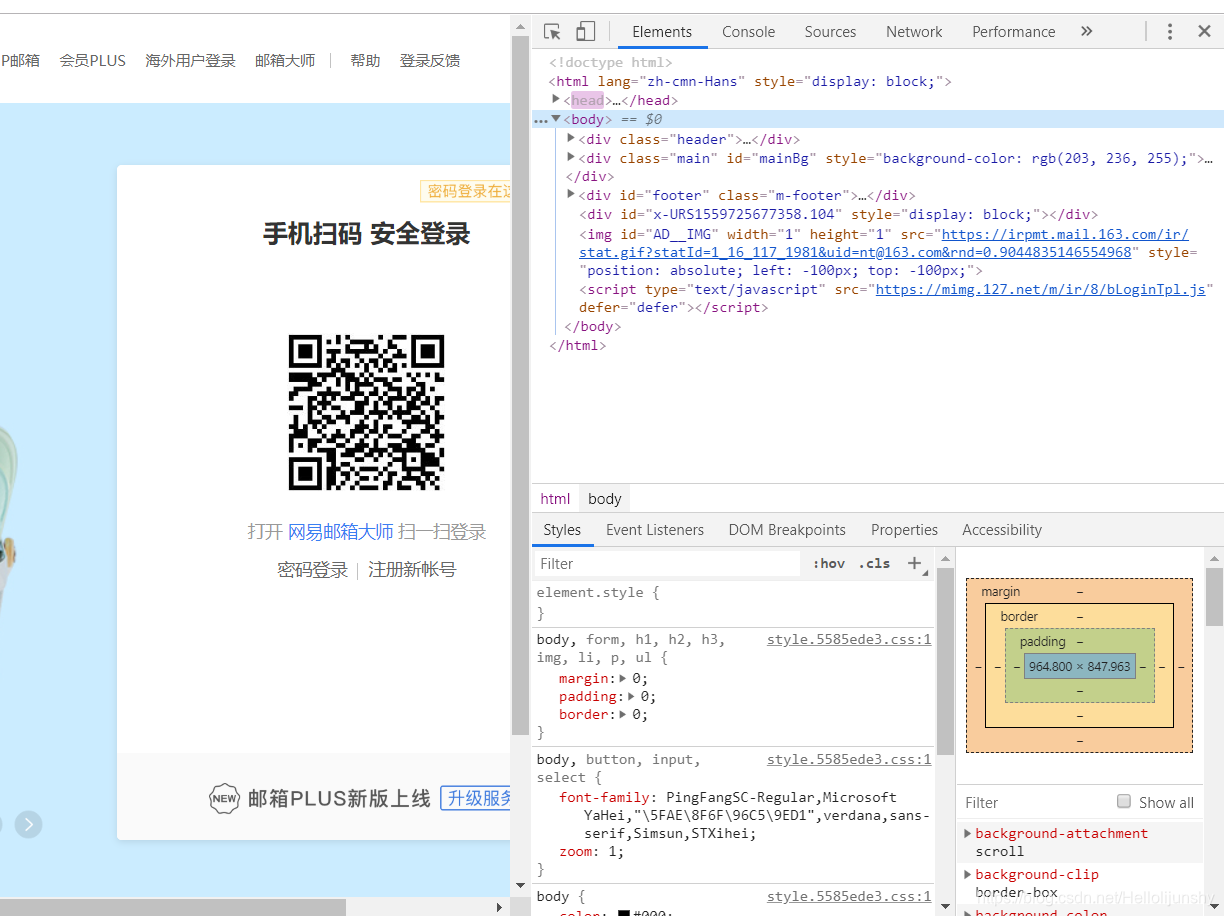Open the Performance tab
This screenshot has width=1224, height=916.
coord(1014,32)
